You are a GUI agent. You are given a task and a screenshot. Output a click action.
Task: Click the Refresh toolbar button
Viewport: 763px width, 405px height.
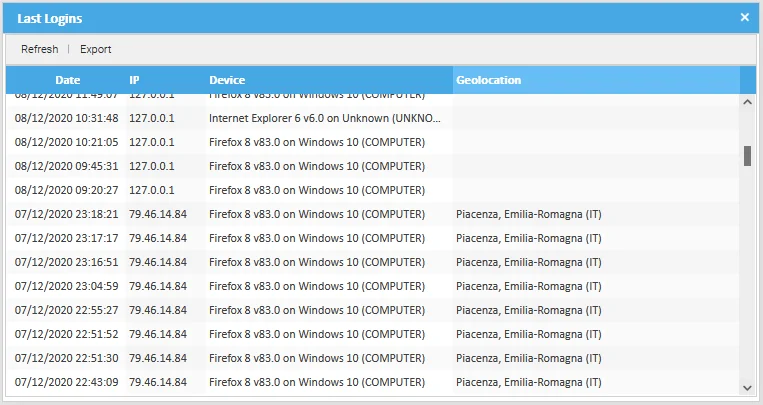(40, 49)
